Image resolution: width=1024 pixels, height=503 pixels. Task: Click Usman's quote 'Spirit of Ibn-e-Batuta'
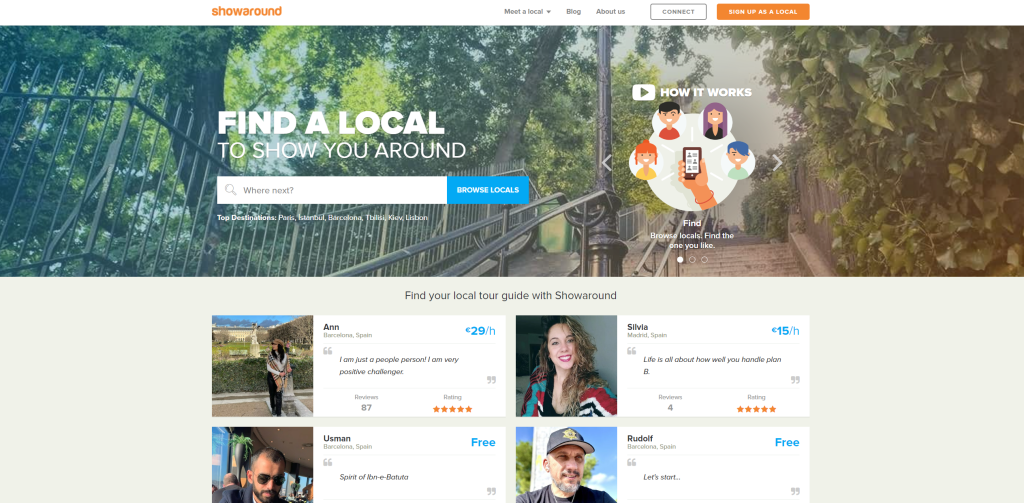pyautogui.click(x=374, y=477)
